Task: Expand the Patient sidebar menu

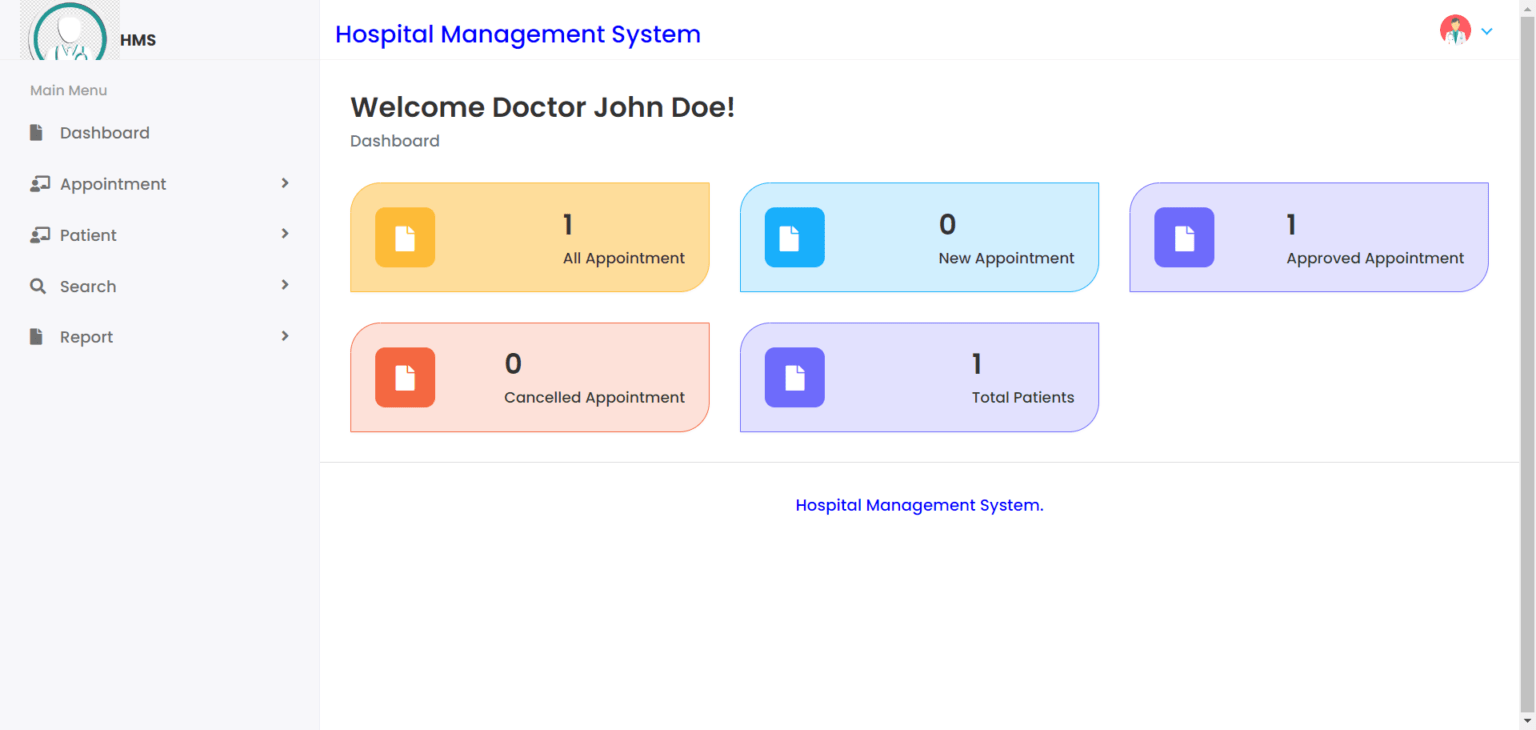Action: pyautogui.click(x=285, y=234)
